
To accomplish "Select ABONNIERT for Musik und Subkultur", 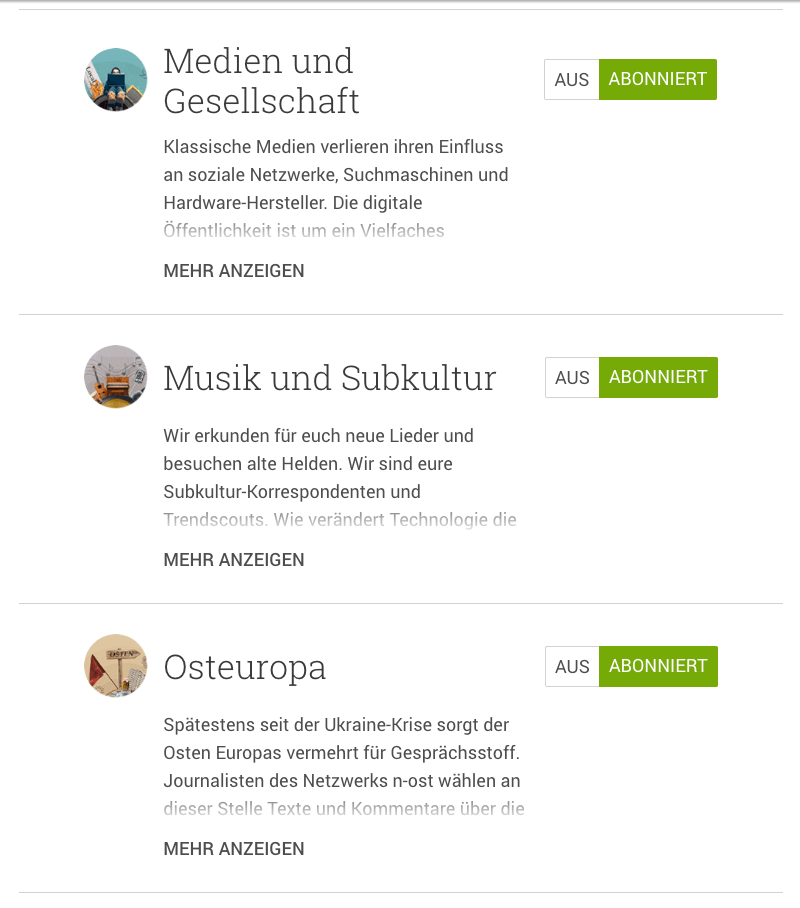I will (659, 378).
